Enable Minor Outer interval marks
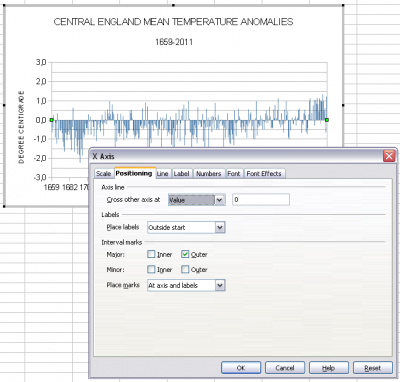Screen dimensions: 400x382 [x=185, y=269]
